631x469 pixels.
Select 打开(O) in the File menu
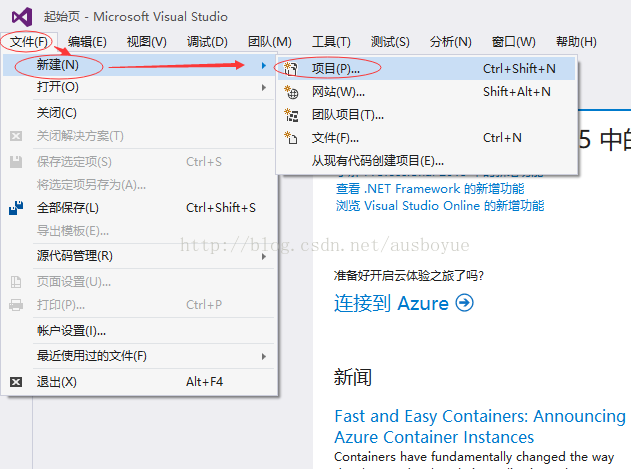139,87
